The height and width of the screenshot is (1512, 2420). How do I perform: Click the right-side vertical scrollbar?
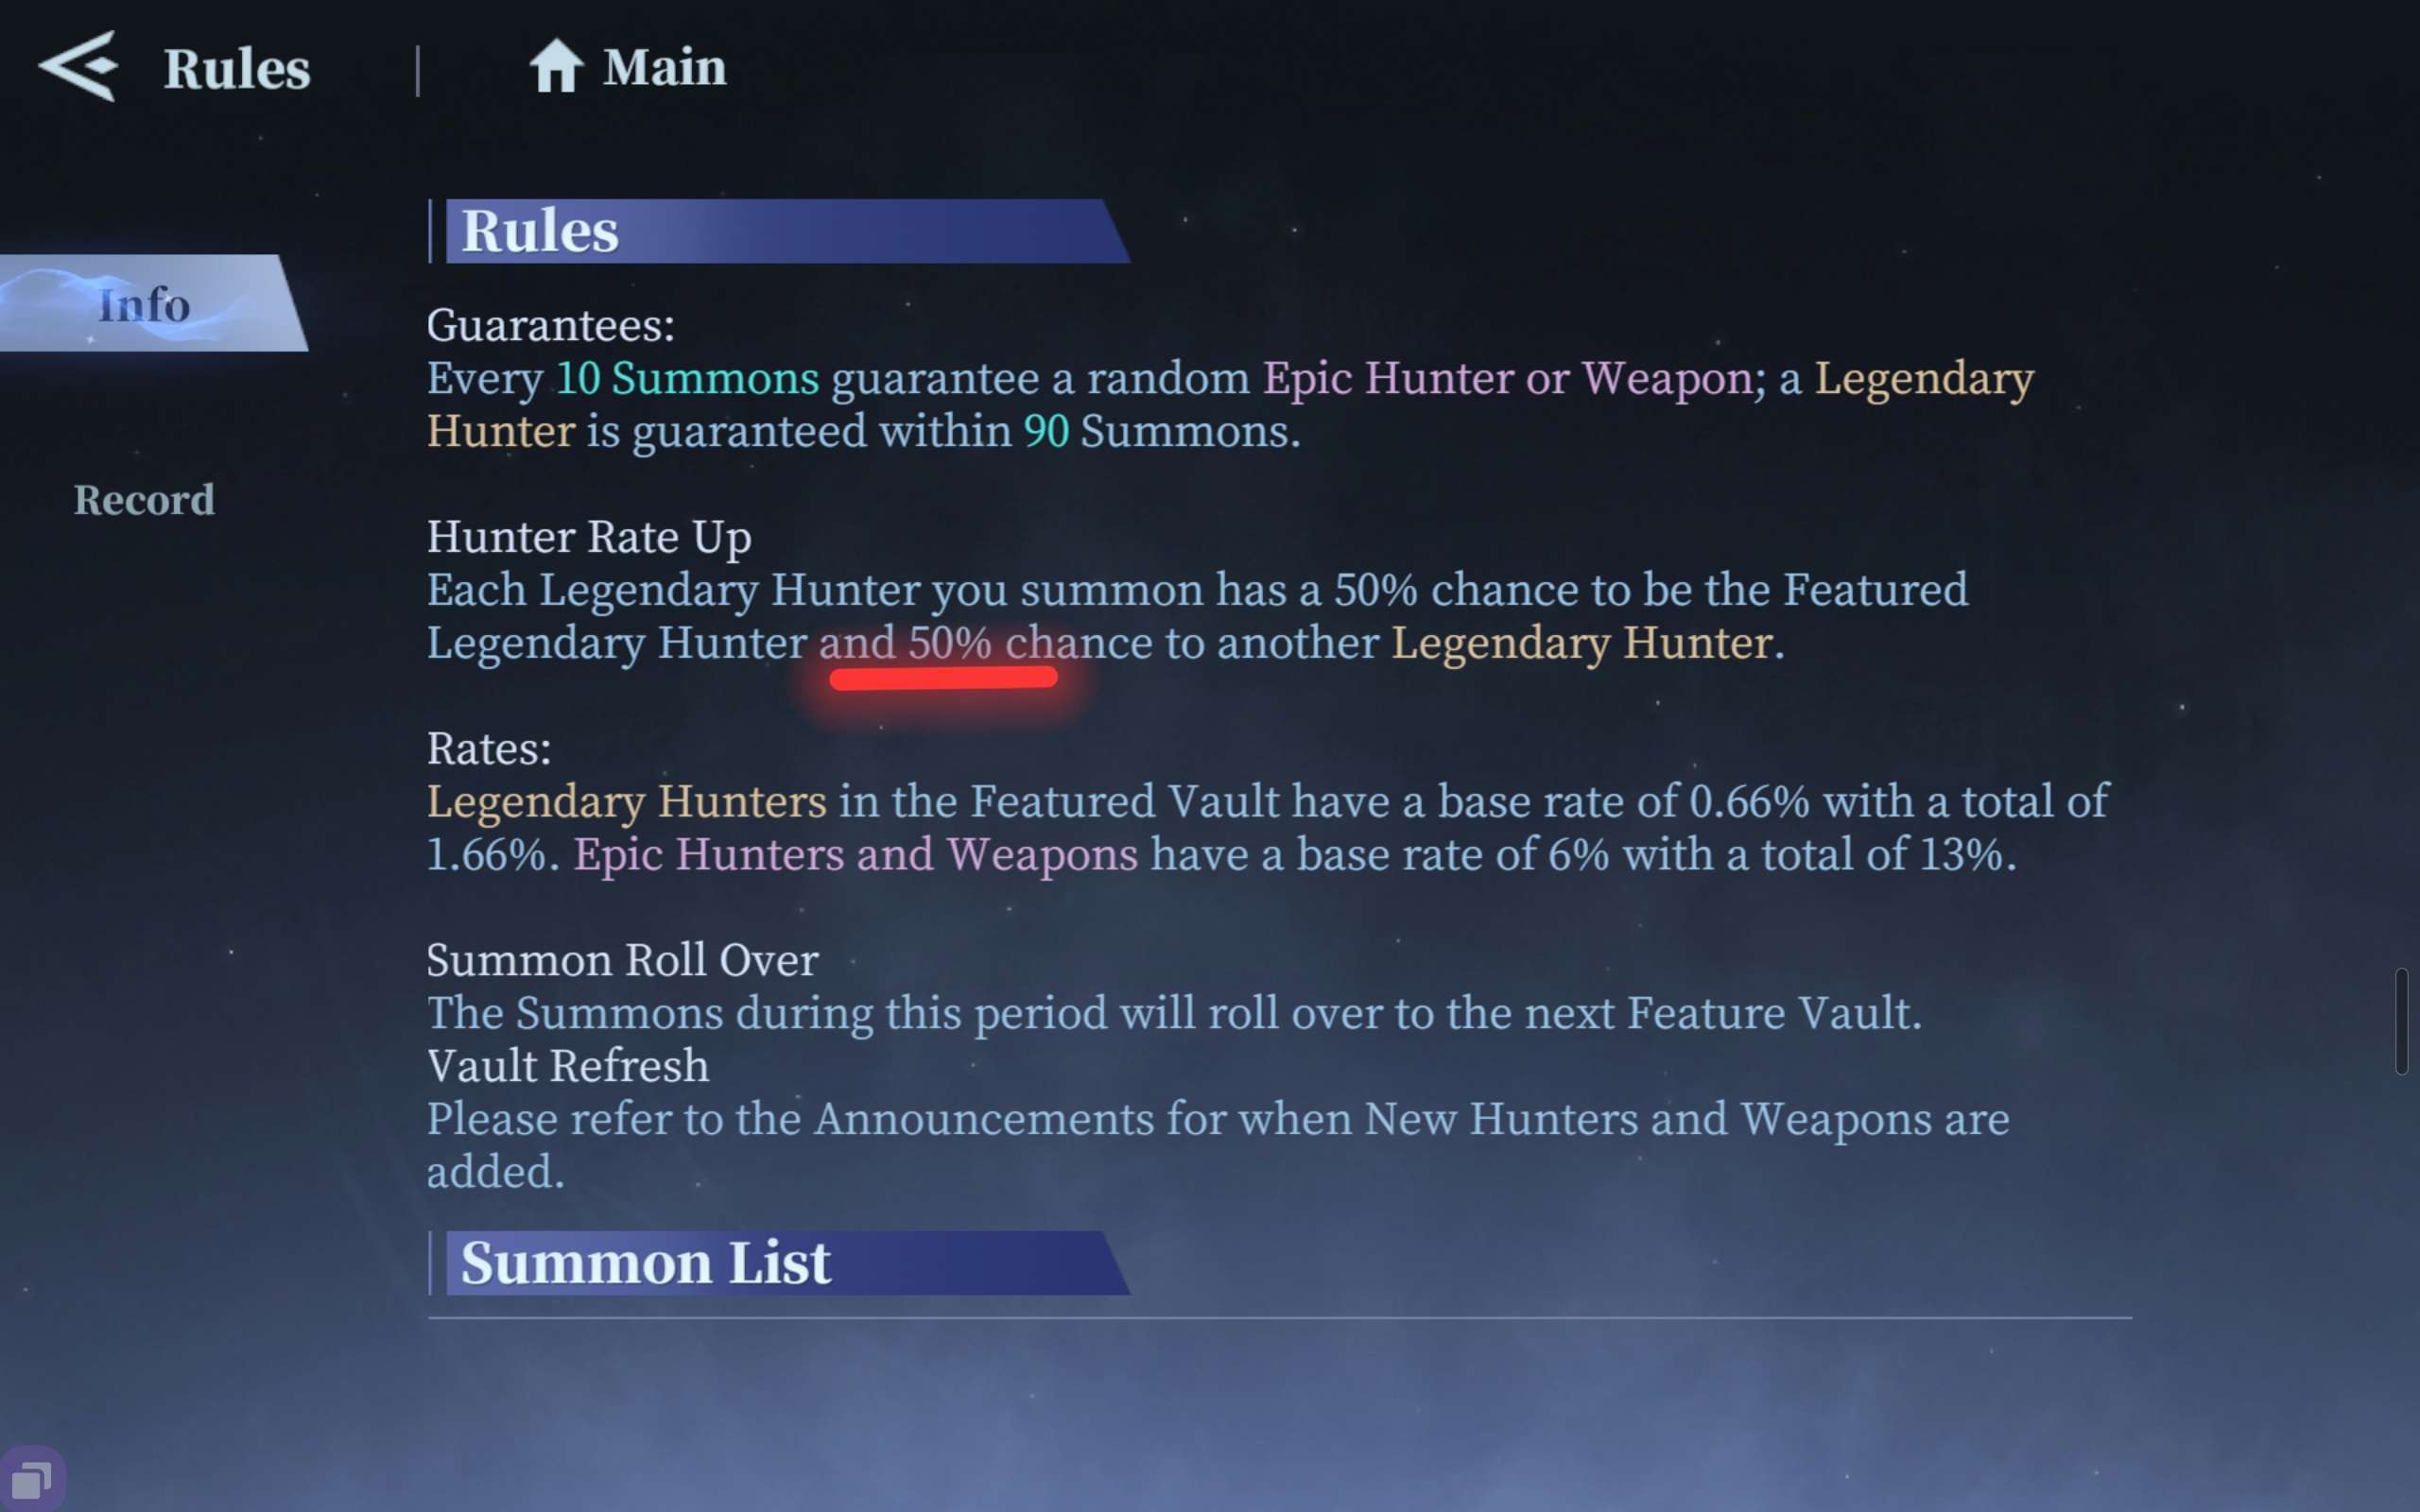(2401, 1021)
